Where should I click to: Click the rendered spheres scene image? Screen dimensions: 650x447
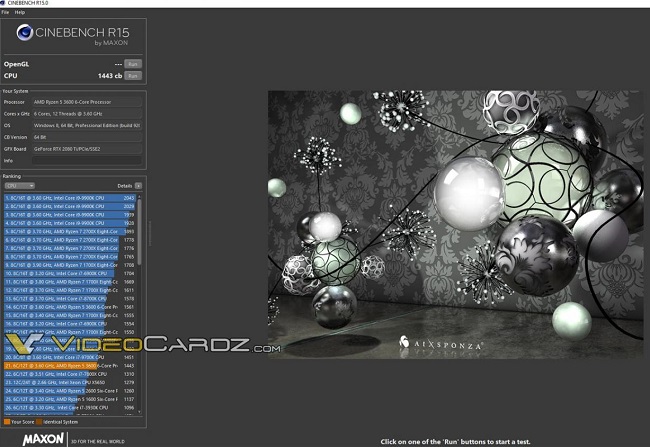point(456,224)
